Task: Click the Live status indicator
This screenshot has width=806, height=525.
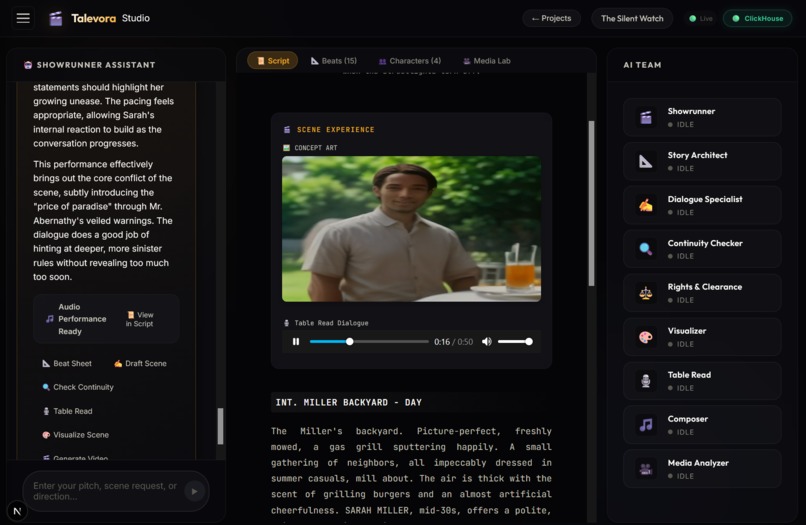Action: (701, 19)
